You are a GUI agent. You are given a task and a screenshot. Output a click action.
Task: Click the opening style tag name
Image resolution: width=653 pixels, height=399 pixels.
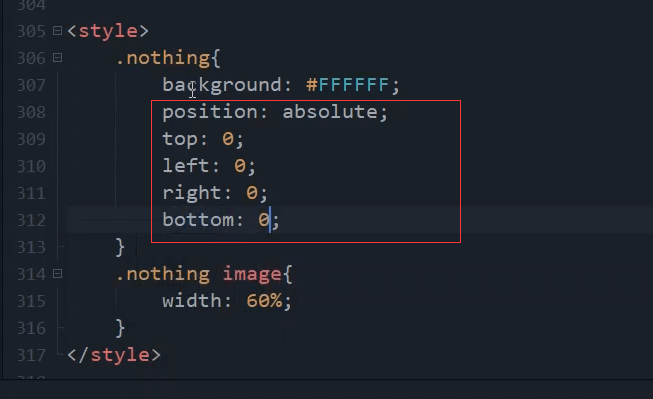pos(108,31)
